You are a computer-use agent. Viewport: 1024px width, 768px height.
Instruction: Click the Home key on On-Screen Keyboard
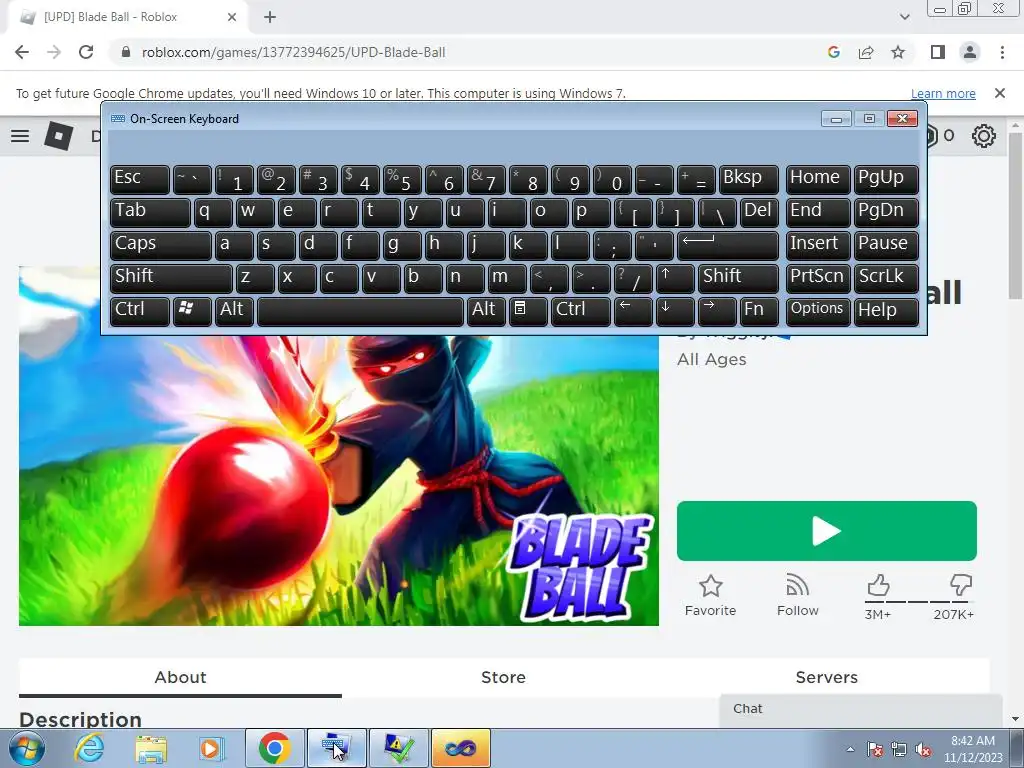tap(818, 179)
